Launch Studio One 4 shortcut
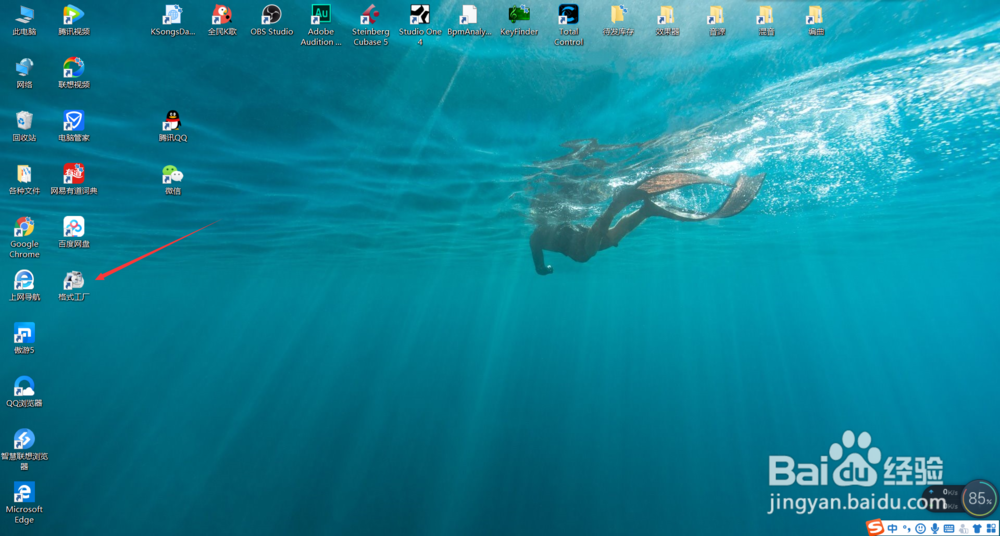Viewport: 1000px width, 536px height. [420, 25]
